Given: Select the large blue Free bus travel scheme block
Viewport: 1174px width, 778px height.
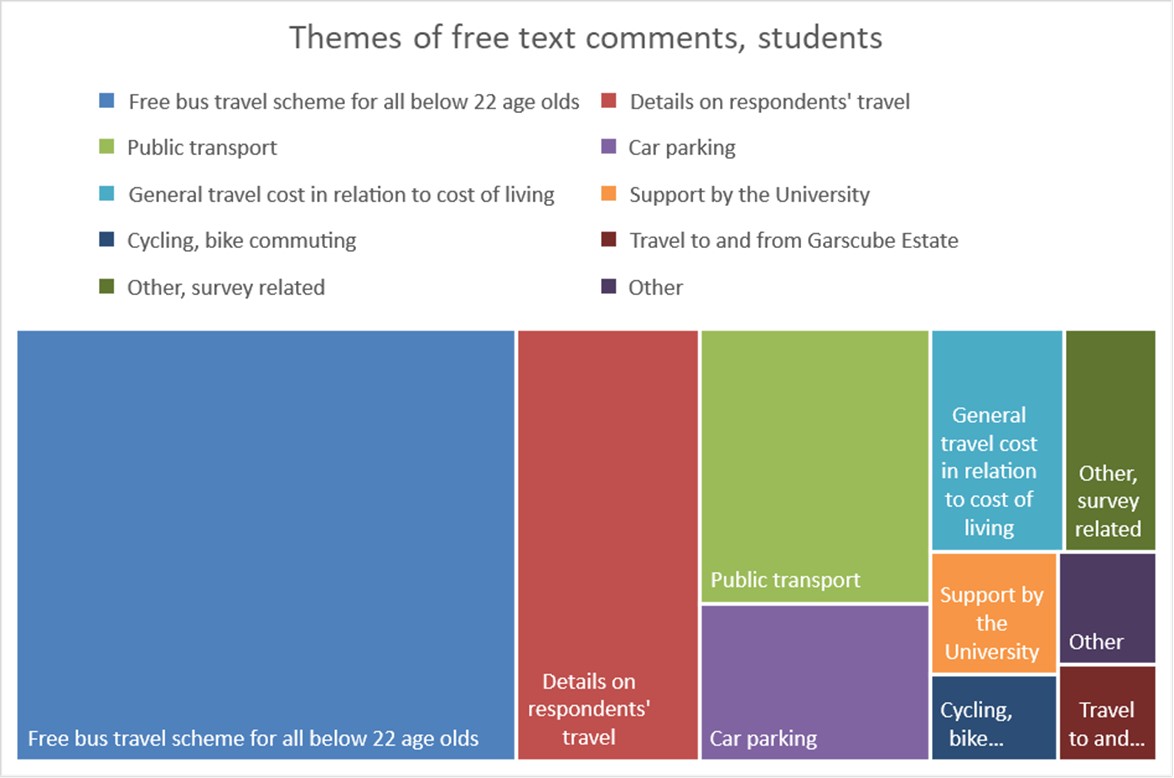Looking at the screenshot, I should (266, 545).
